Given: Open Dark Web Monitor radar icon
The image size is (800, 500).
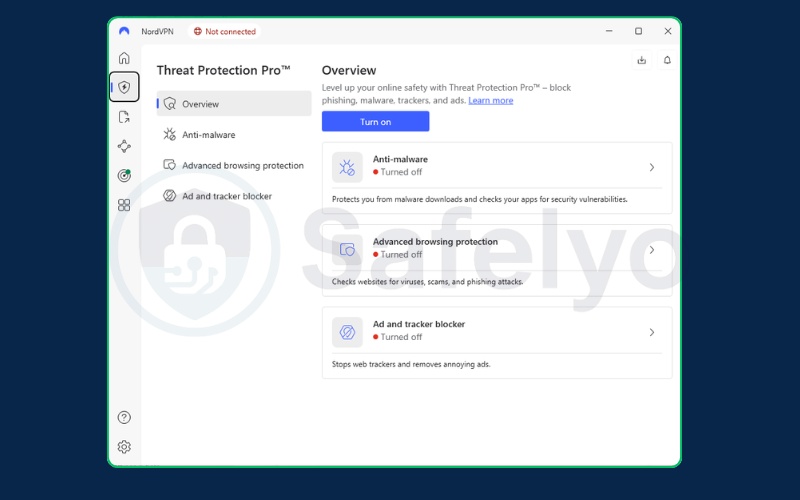Looking at the screenshot, I should pos(124,176).
